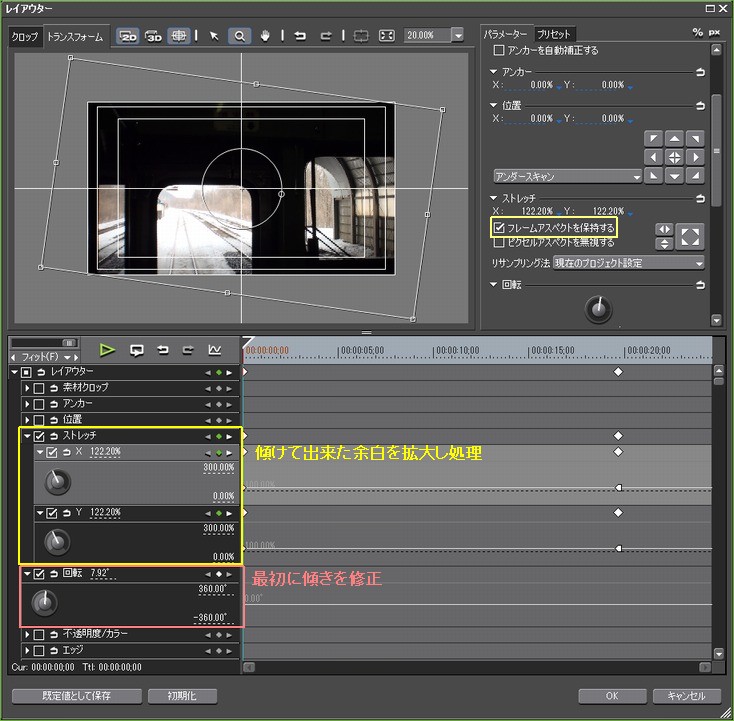
Task: Click the 既定値として保存 button
Action: pos(76,695)
